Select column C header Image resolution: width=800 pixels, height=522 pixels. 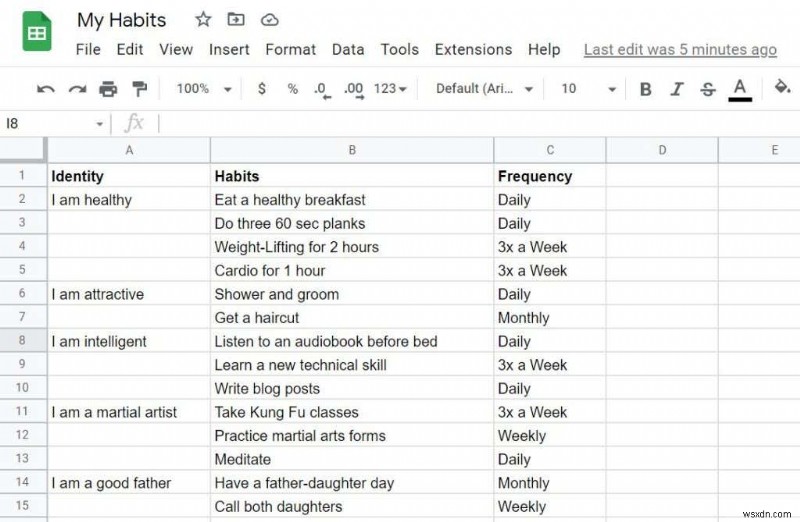click(550, 150)
